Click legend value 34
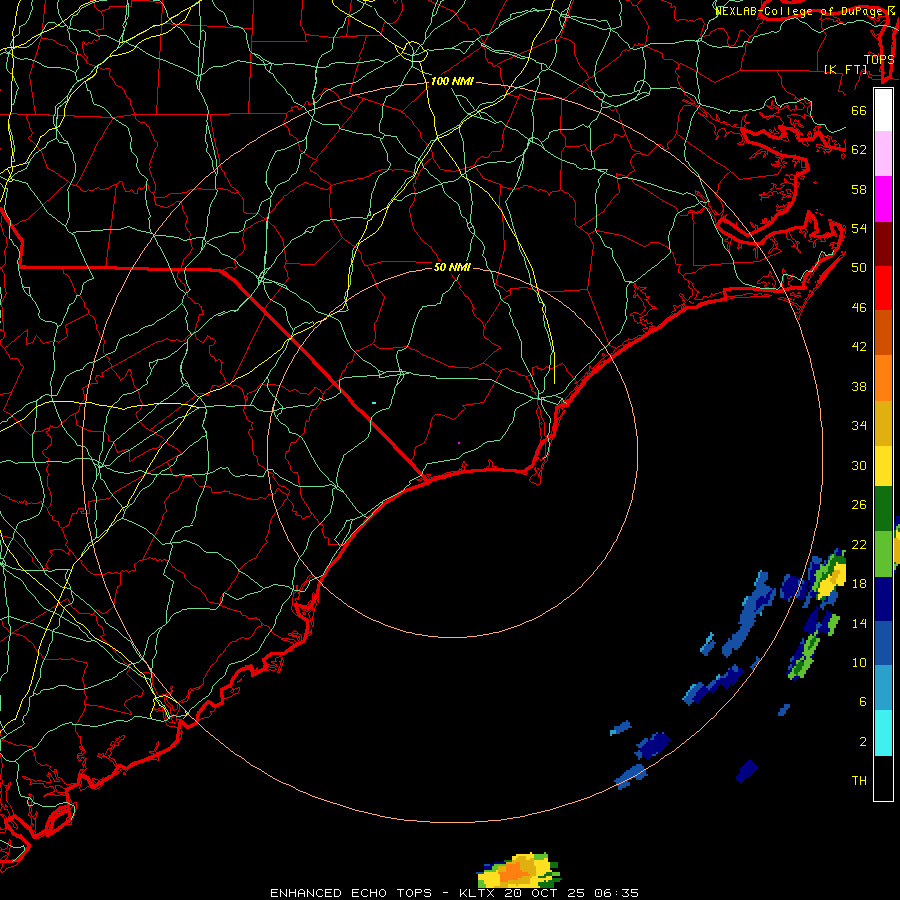 (x=859, y=426)
